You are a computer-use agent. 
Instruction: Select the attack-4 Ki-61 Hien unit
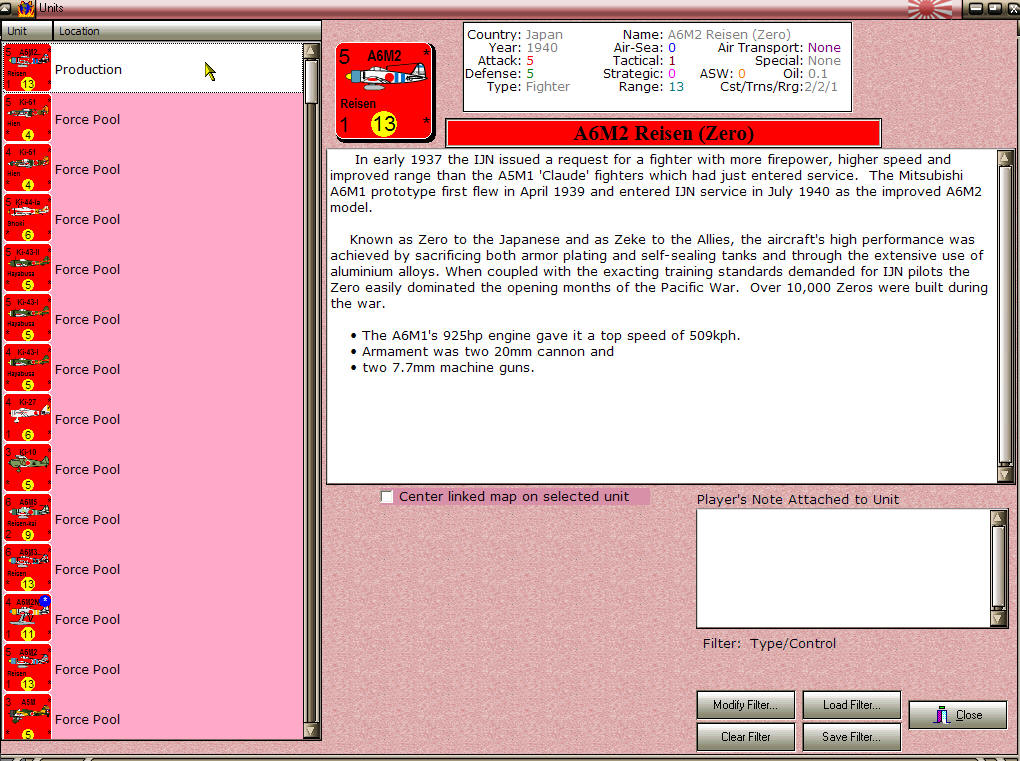(x=27, y=168)
